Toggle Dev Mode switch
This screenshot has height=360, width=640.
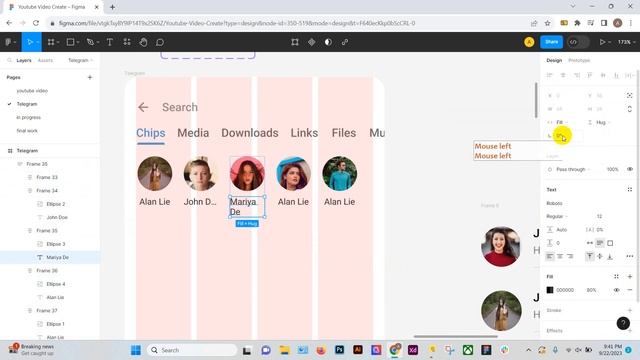[x=578, y=42]
